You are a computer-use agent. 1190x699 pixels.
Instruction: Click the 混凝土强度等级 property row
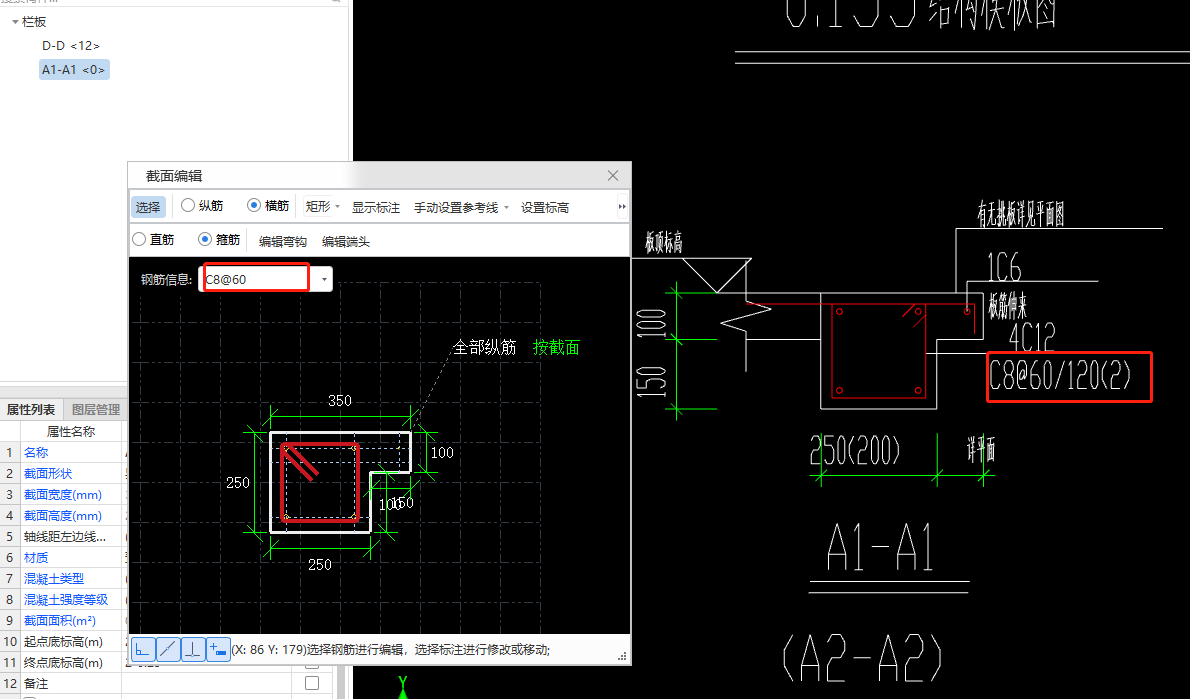coord(71,600)
